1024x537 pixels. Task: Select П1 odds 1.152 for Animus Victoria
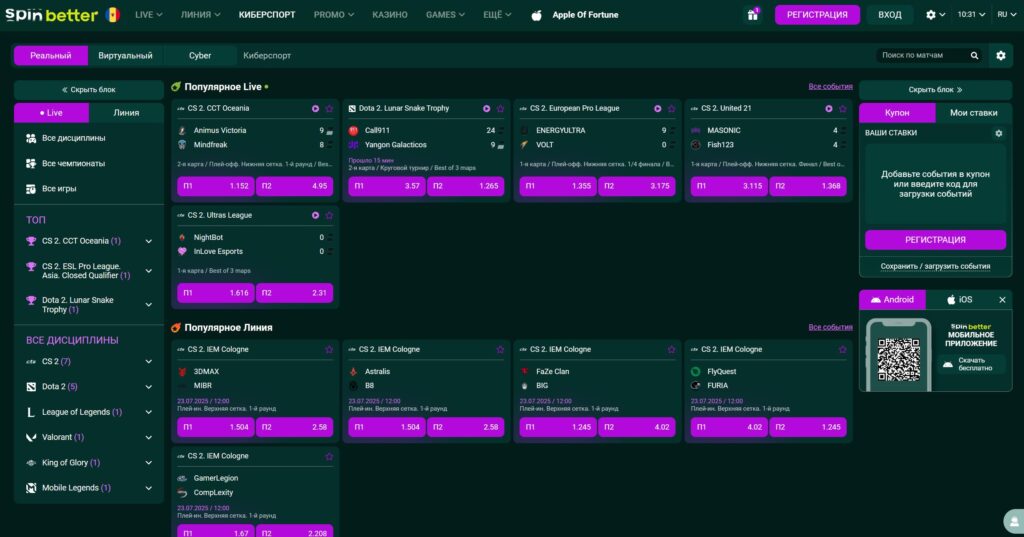coord(215,186)
